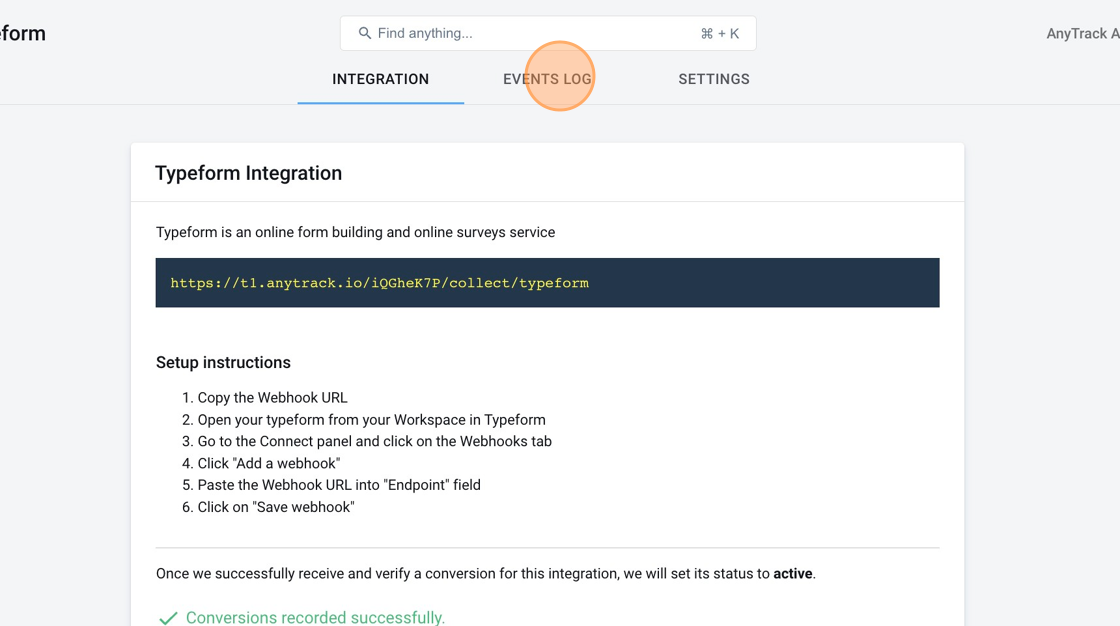Open the Settings tab
The image size is (1120, 626).
click(714, 79)
